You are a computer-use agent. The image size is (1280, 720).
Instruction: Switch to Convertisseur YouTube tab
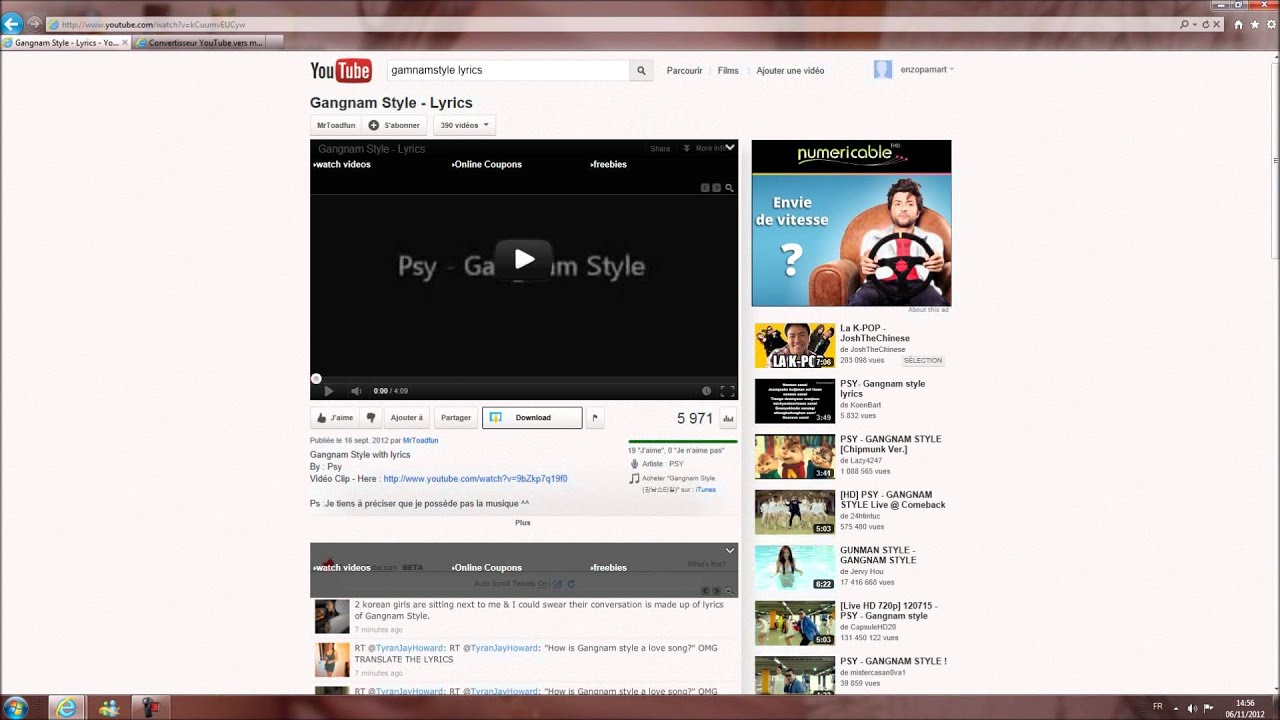click(207, 43)
